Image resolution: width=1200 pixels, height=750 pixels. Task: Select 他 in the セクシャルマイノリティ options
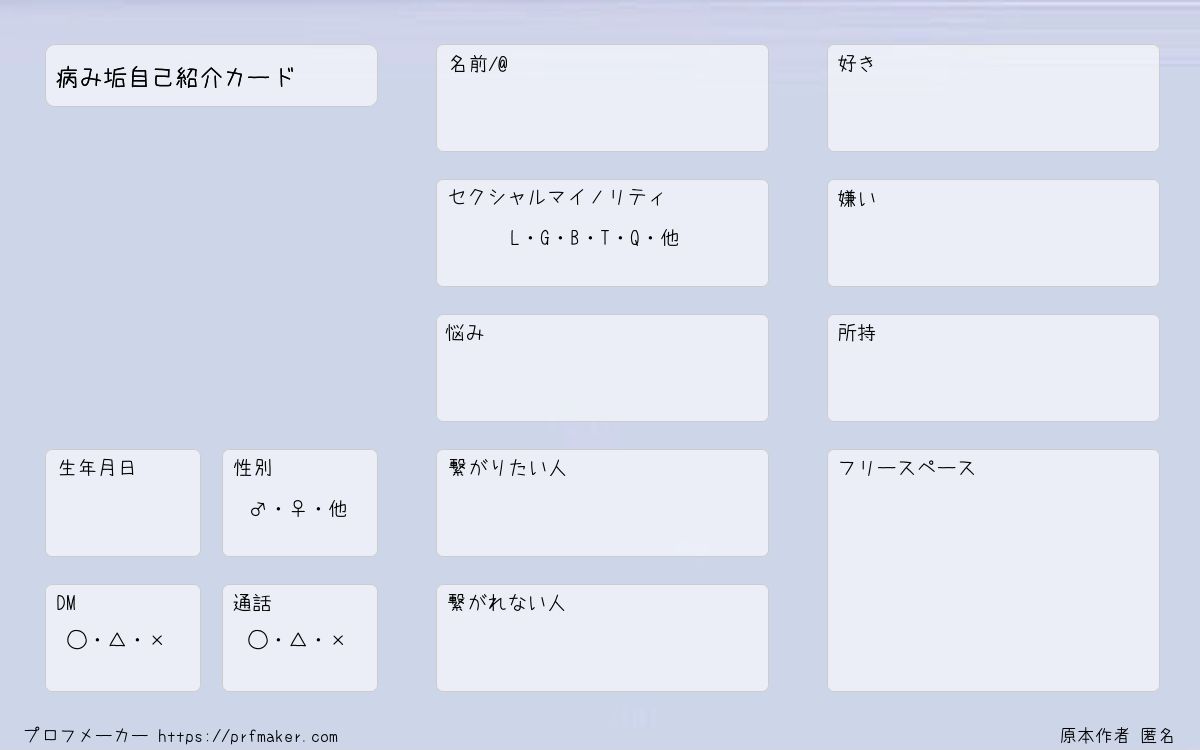pos(670,238)
